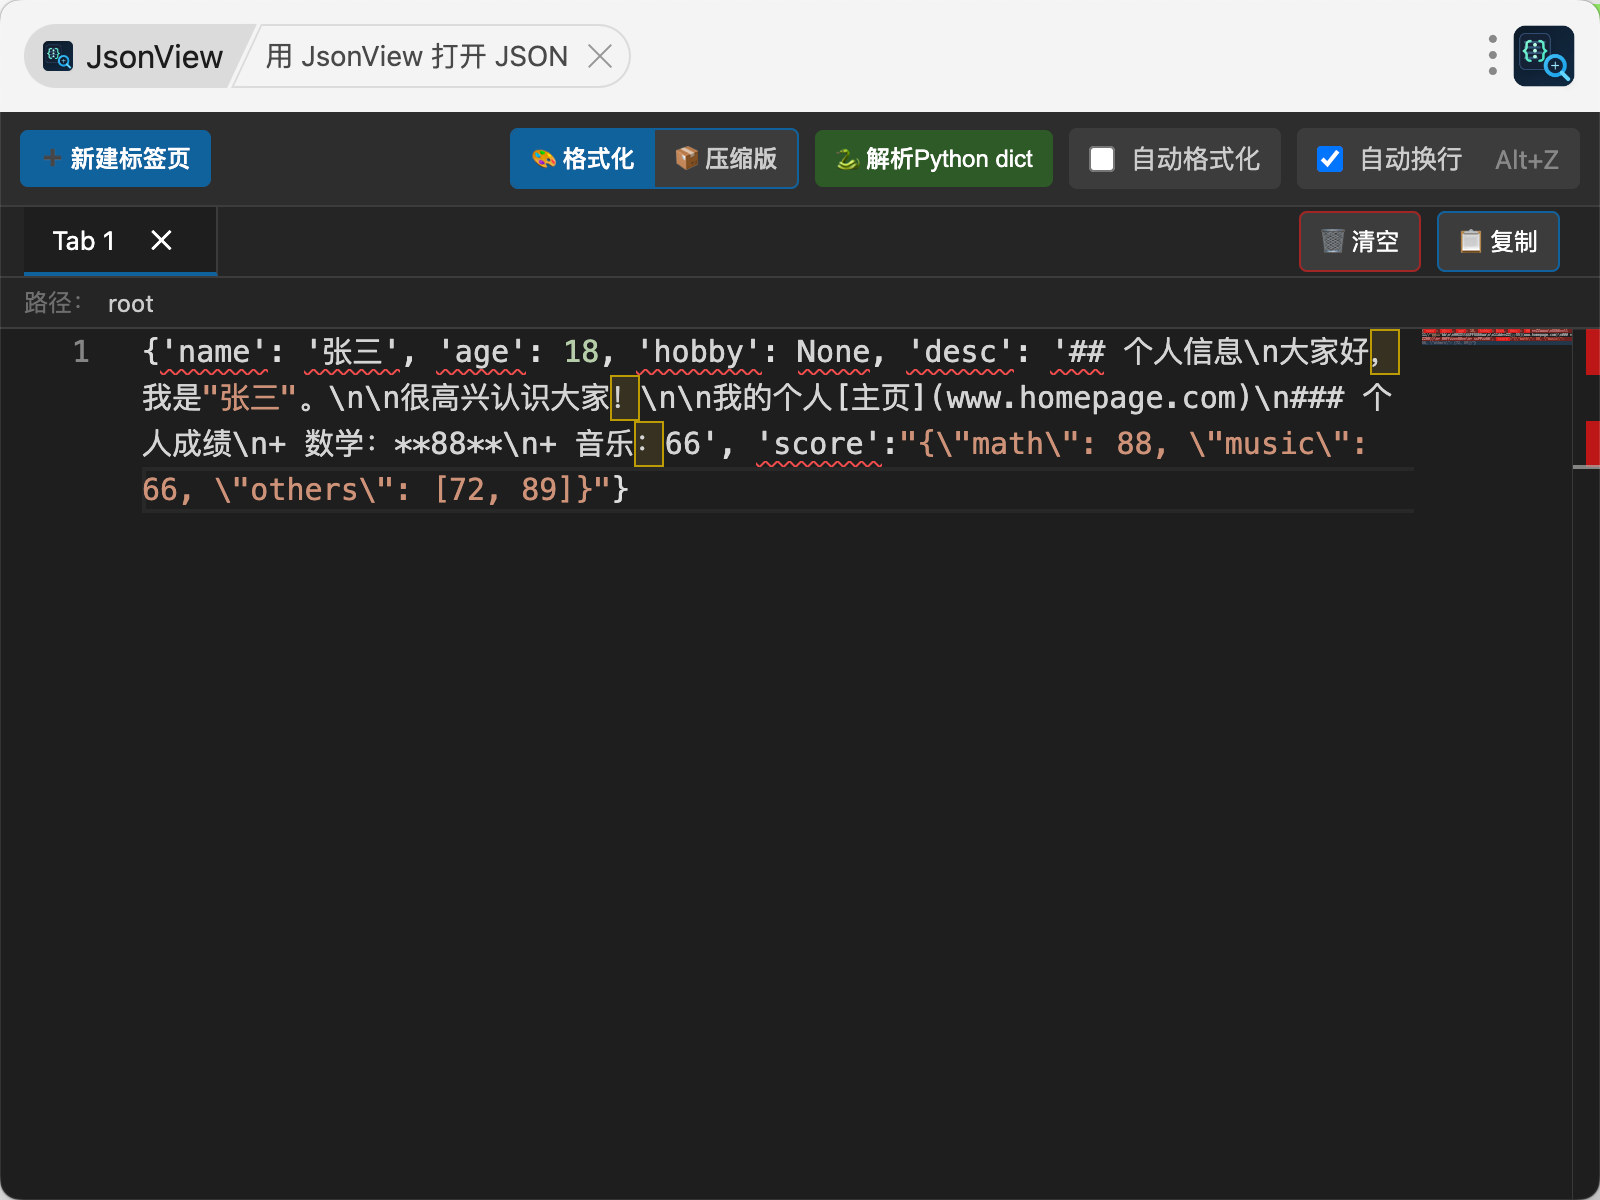Click line number 1 in the gutter

point(81,352)
